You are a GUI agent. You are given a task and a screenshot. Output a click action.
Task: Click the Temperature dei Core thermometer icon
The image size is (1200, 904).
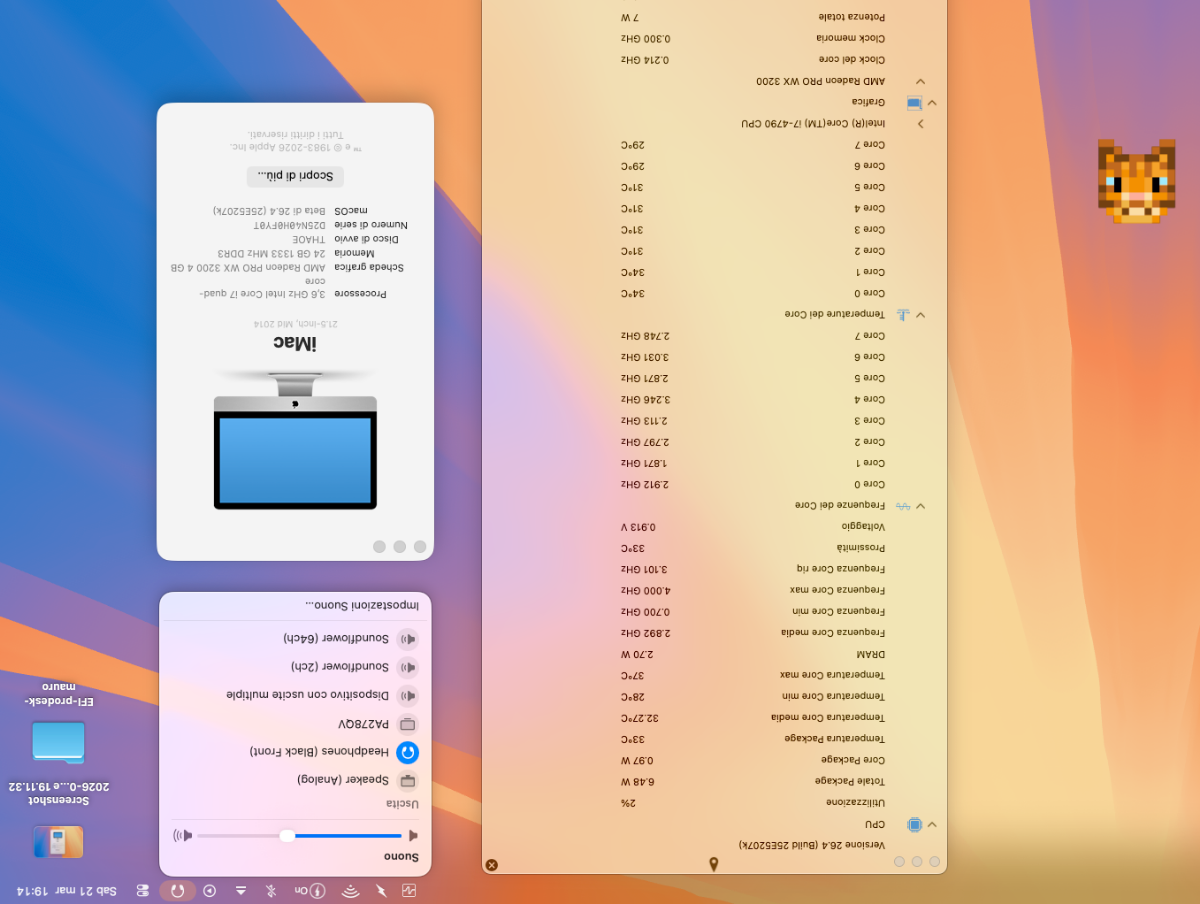[x=903, y=314]
